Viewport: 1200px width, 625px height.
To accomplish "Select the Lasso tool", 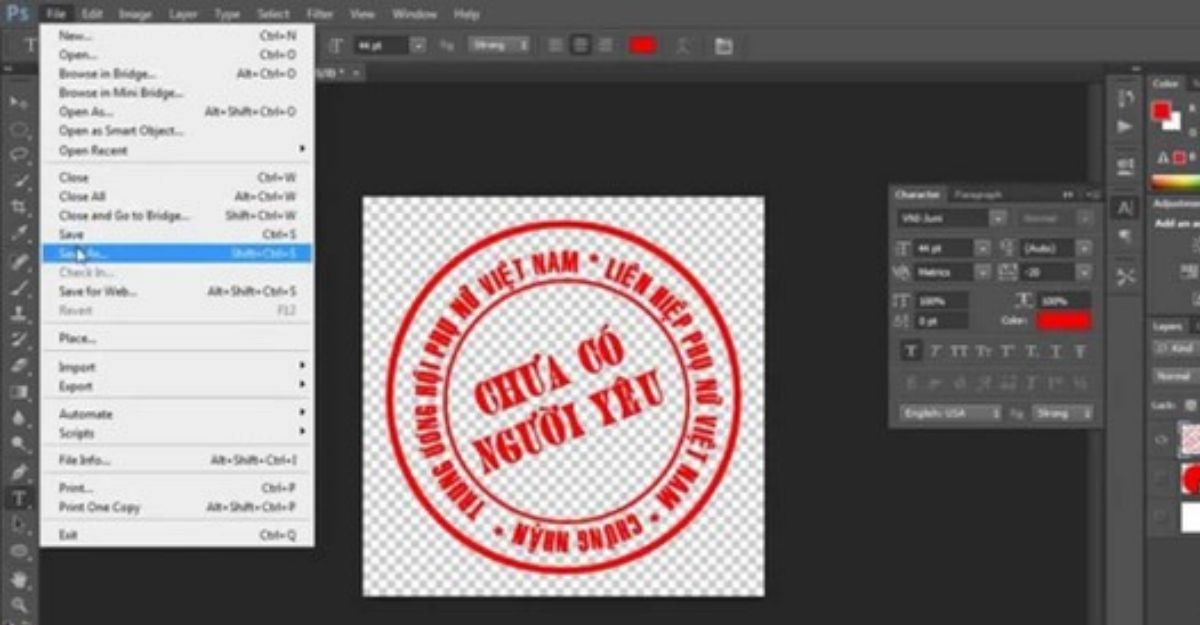I will tap(18, 156).
